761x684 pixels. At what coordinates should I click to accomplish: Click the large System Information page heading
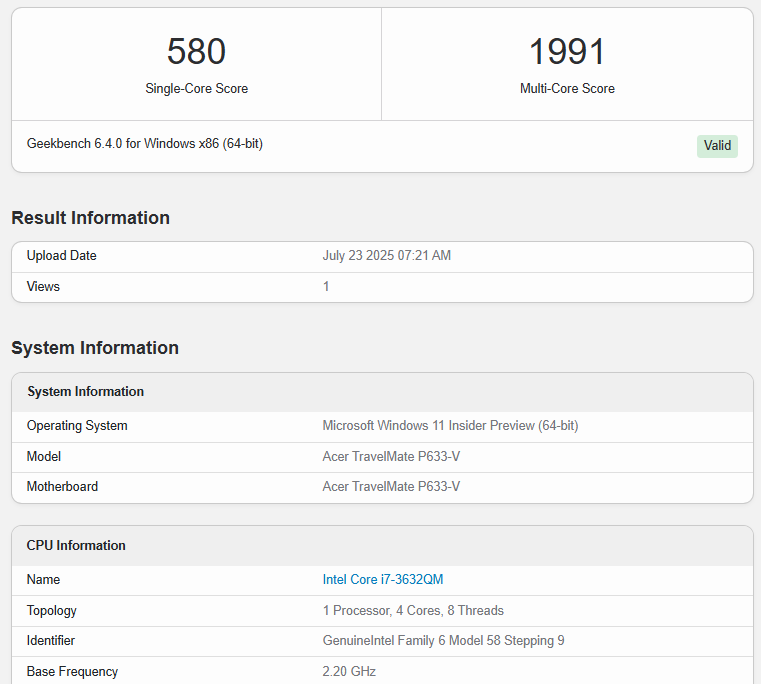point(95,348)
